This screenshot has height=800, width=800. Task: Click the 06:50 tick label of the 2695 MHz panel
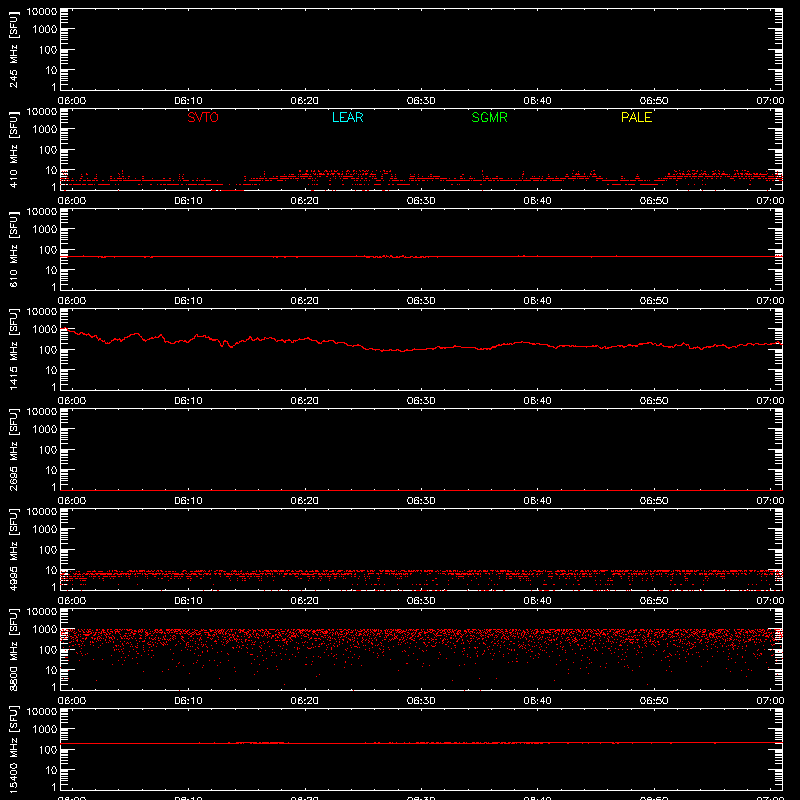(x=654, y=501)
